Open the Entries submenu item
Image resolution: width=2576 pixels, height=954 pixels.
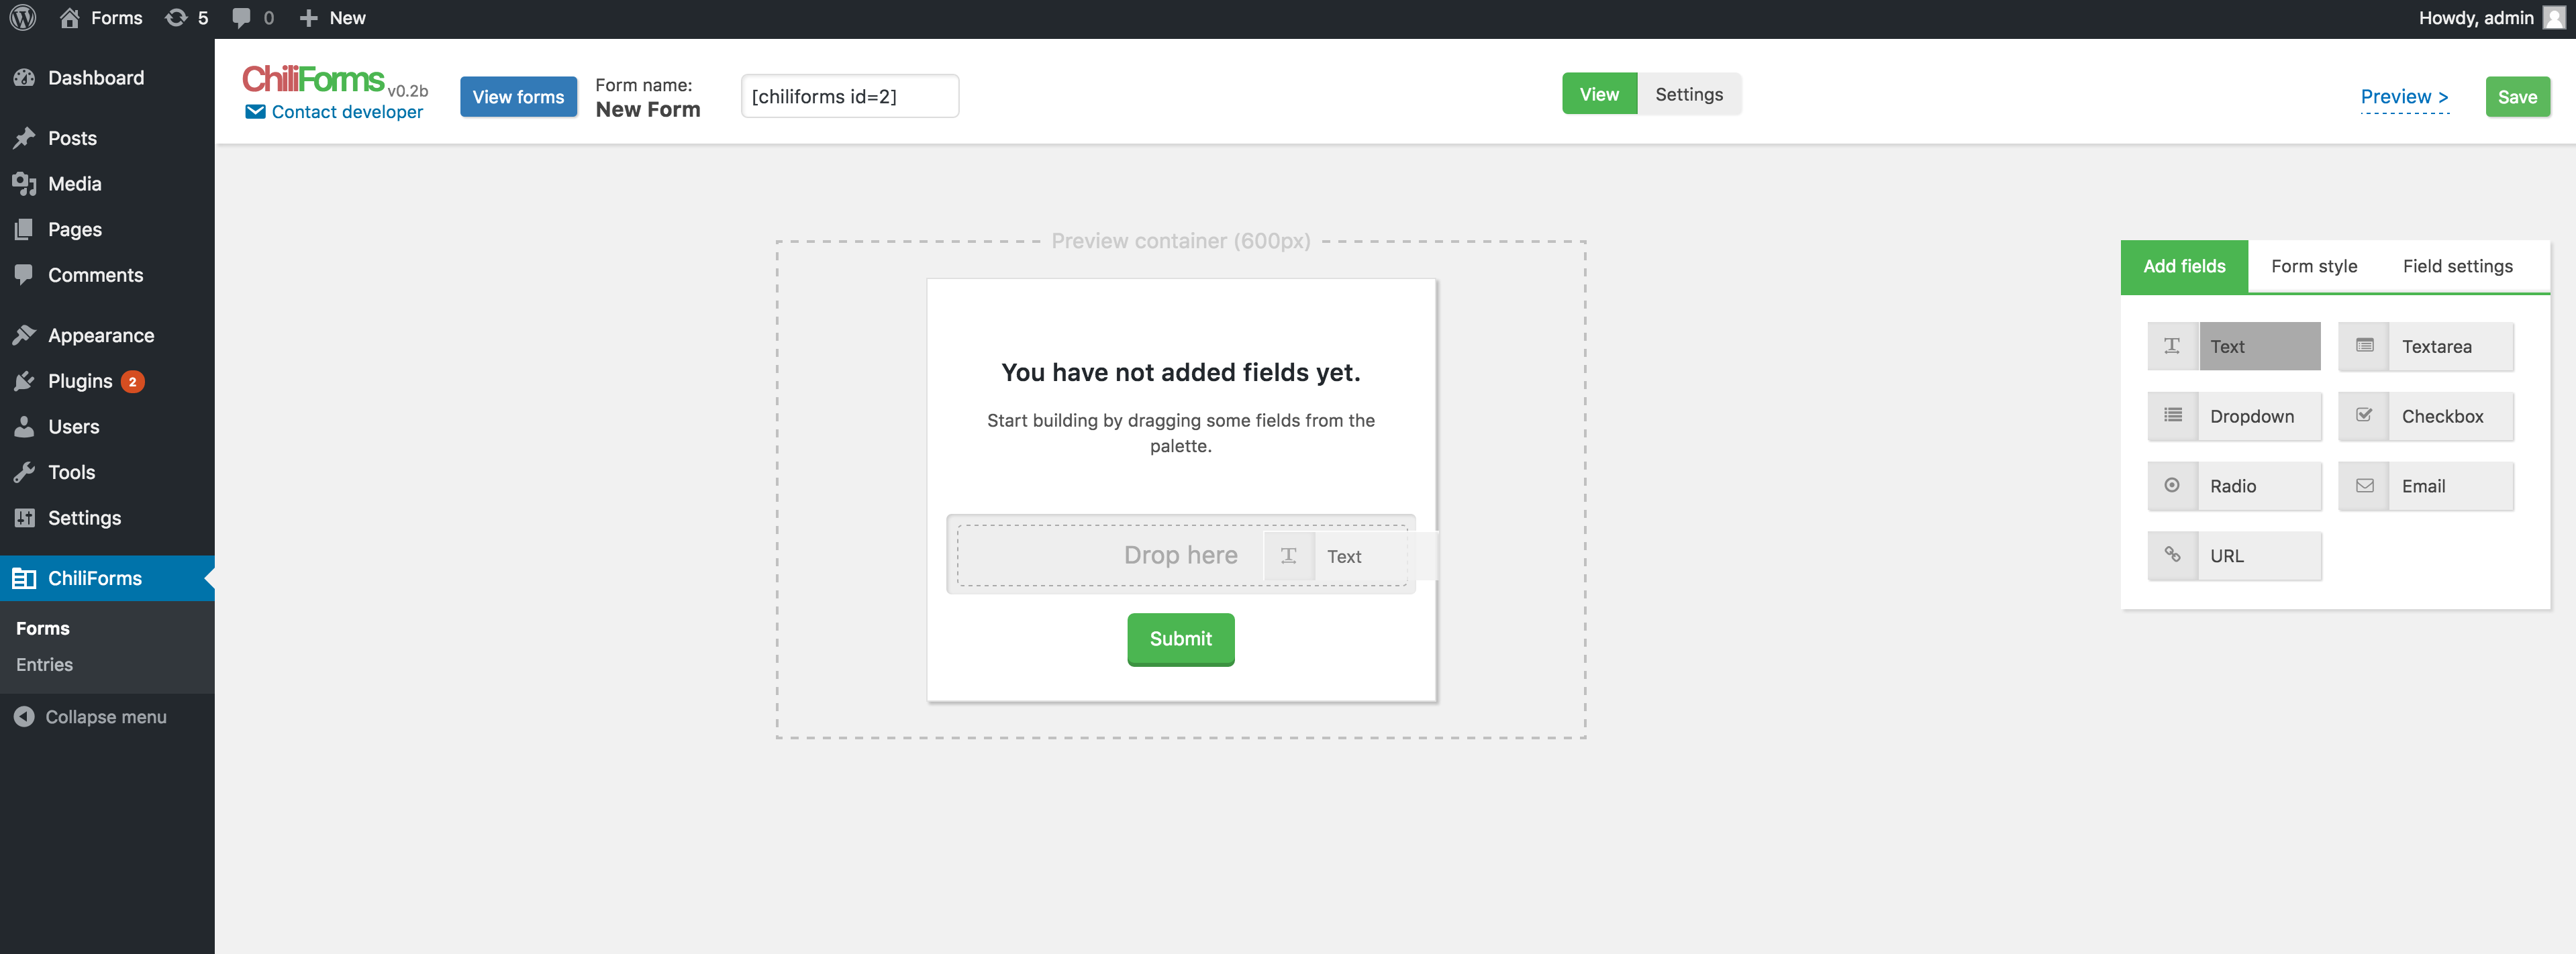click(44, 665)
